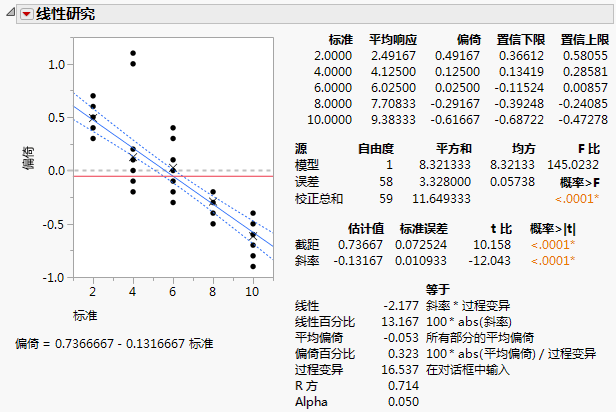Click the formula text 斜率 * 过程变异
Screen dimensions: 616x412
[x=468, y=306]
